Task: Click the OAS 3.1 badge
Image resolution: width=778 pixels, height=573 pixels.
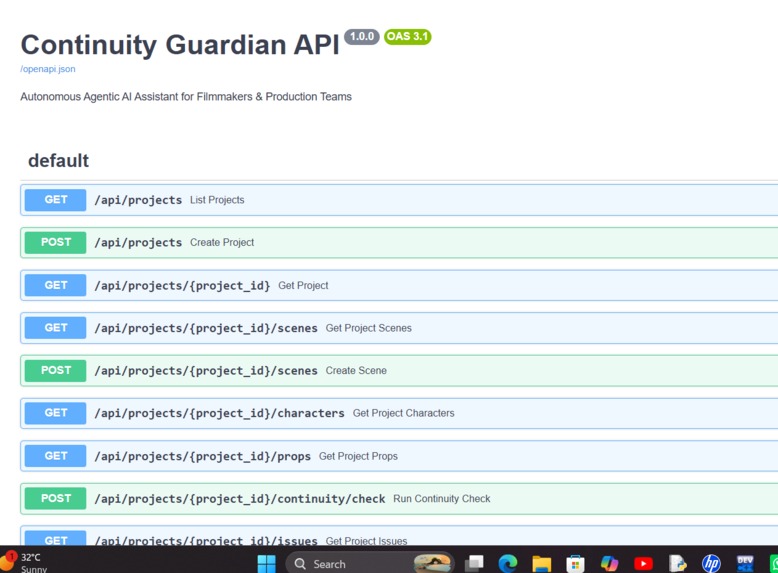Action: coord(407,37)
